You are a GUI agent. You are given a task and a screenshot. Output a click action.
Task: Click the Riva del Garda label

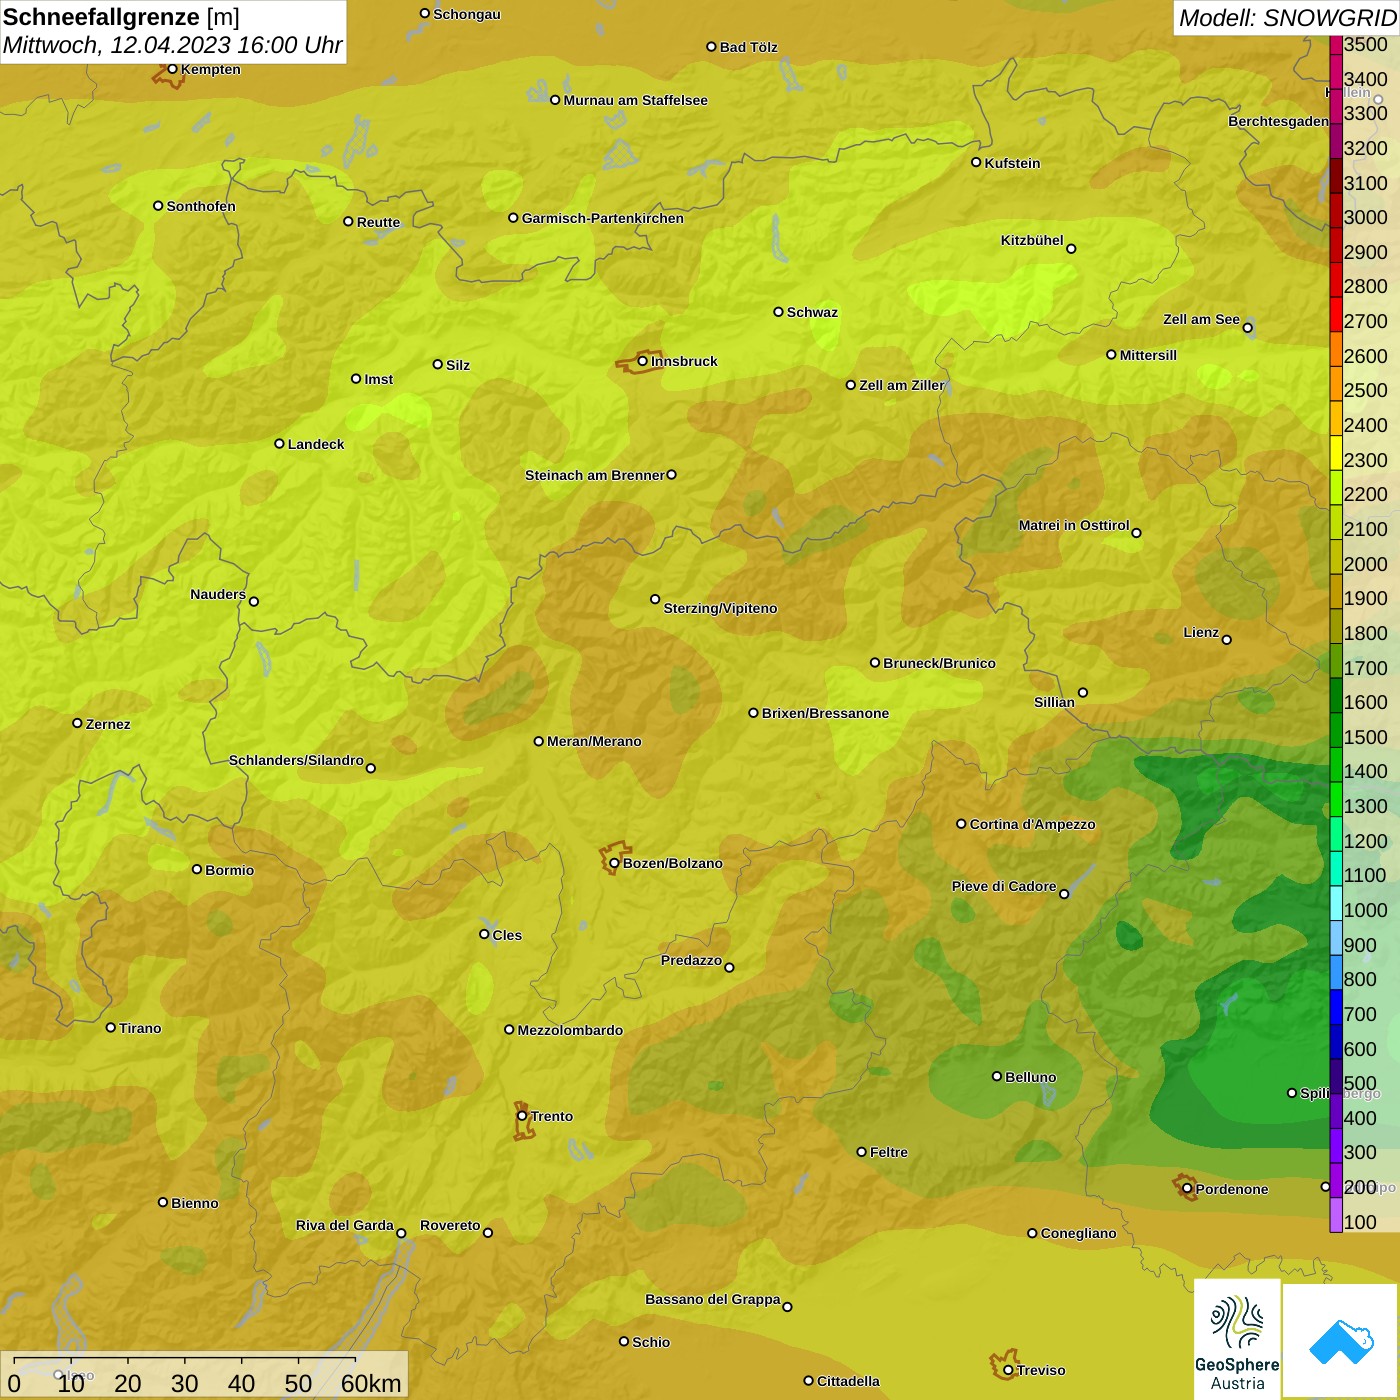344,1225
